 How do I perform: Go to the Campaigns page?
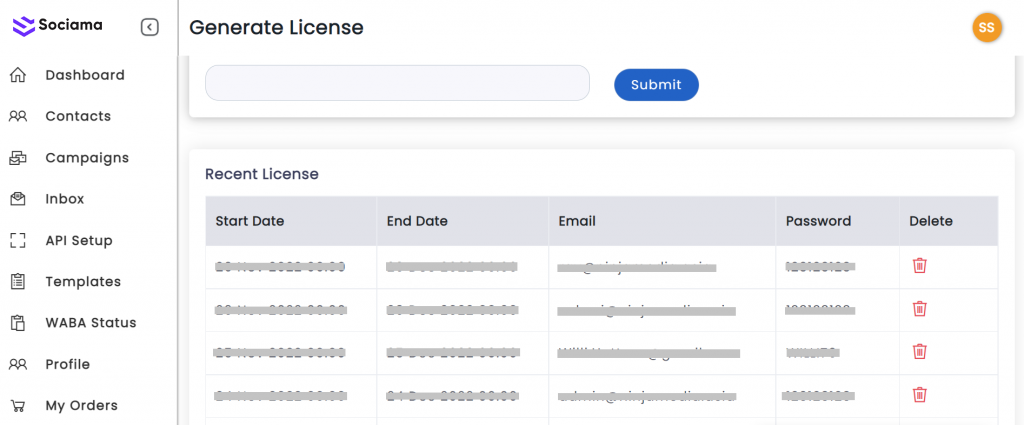(87, 158)
